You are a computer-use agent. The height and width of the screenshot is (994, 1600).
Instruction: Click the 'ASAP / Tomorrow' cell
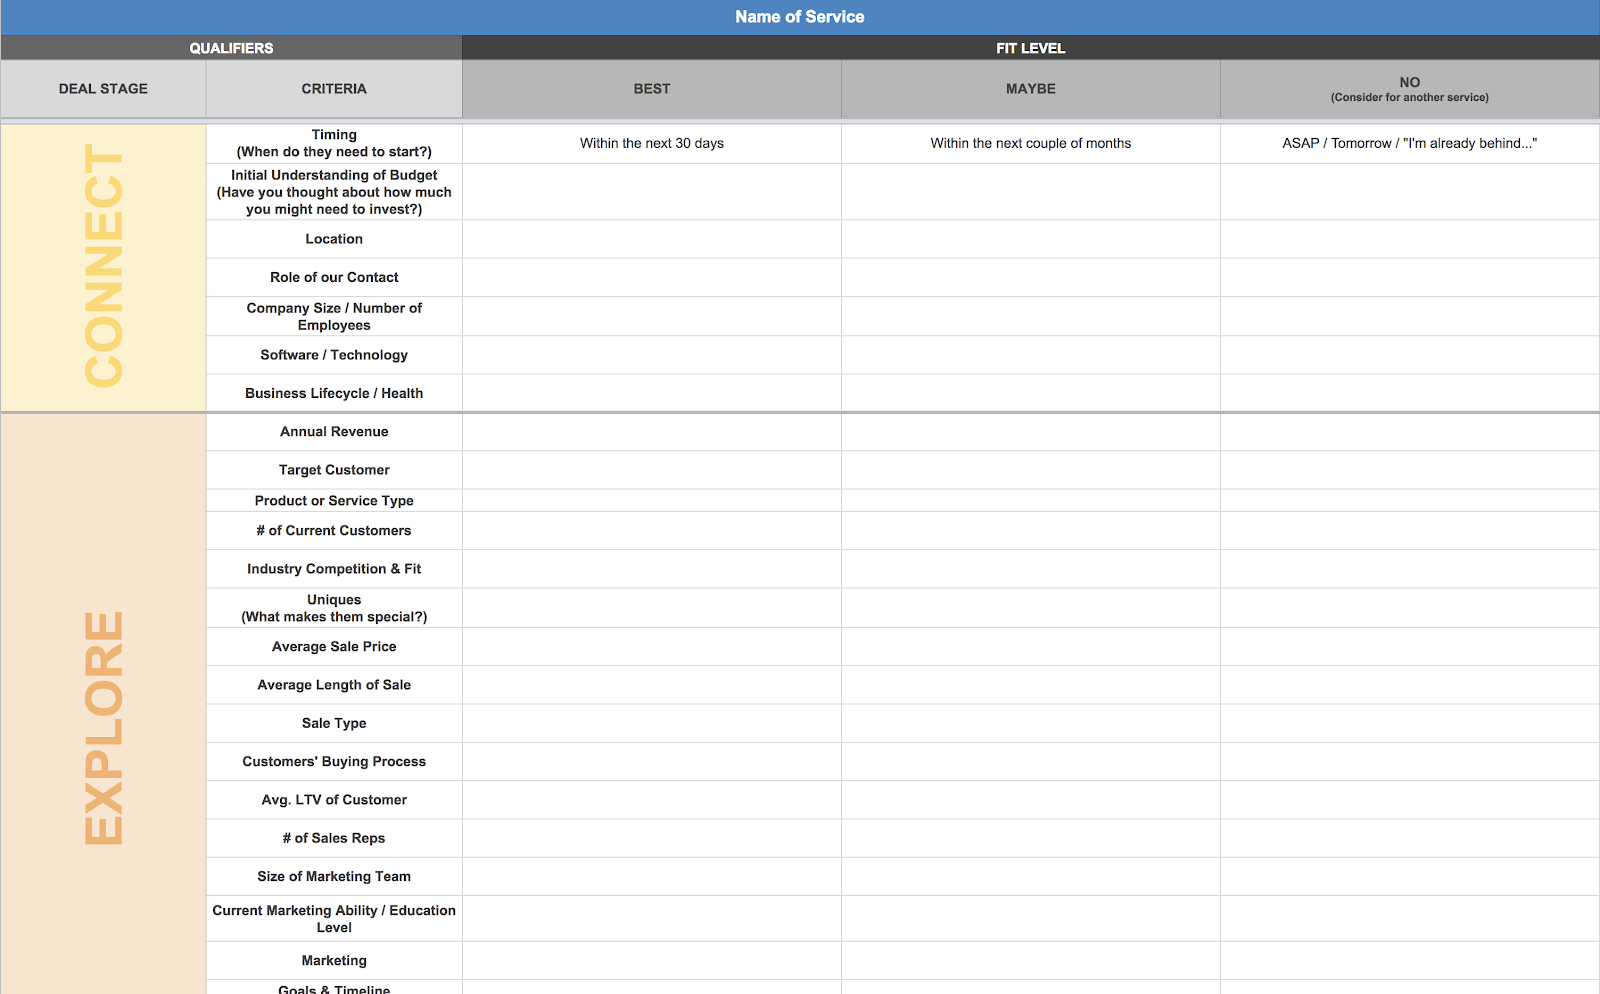point(1410,143)
